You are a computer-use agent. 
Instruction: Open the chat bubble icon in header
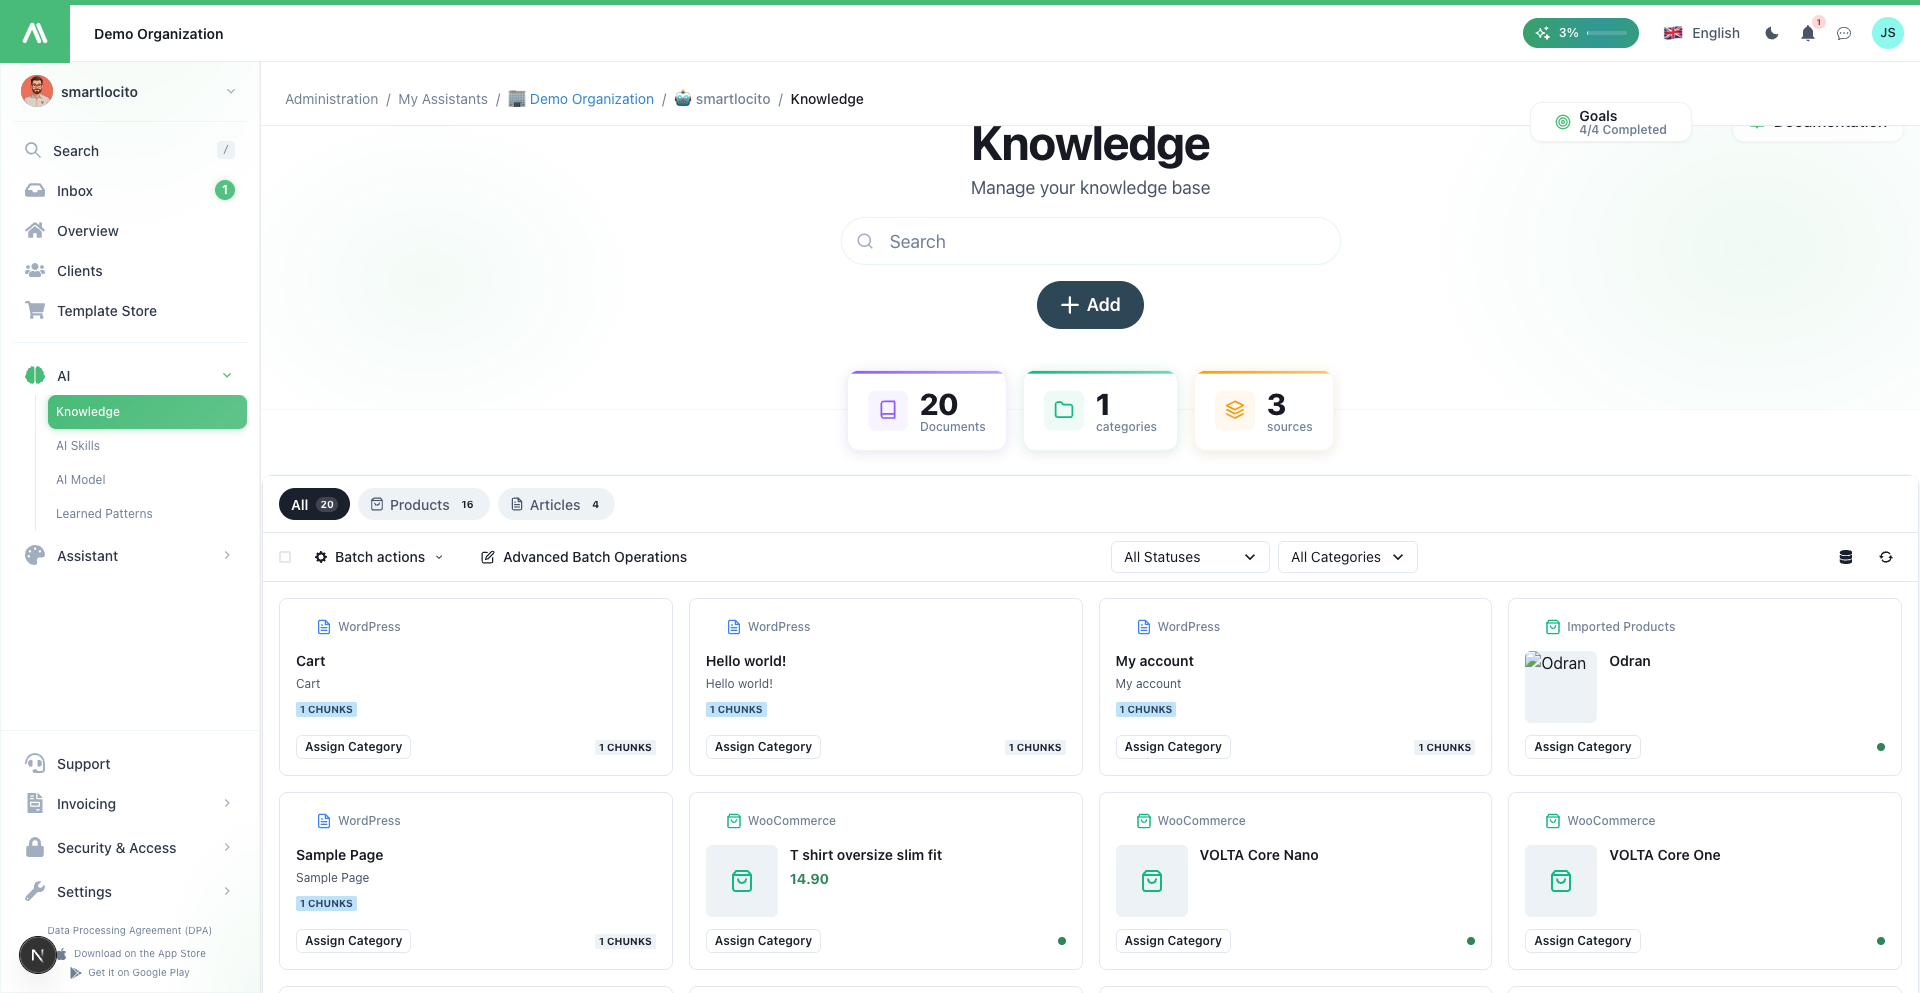point(1844,33)
